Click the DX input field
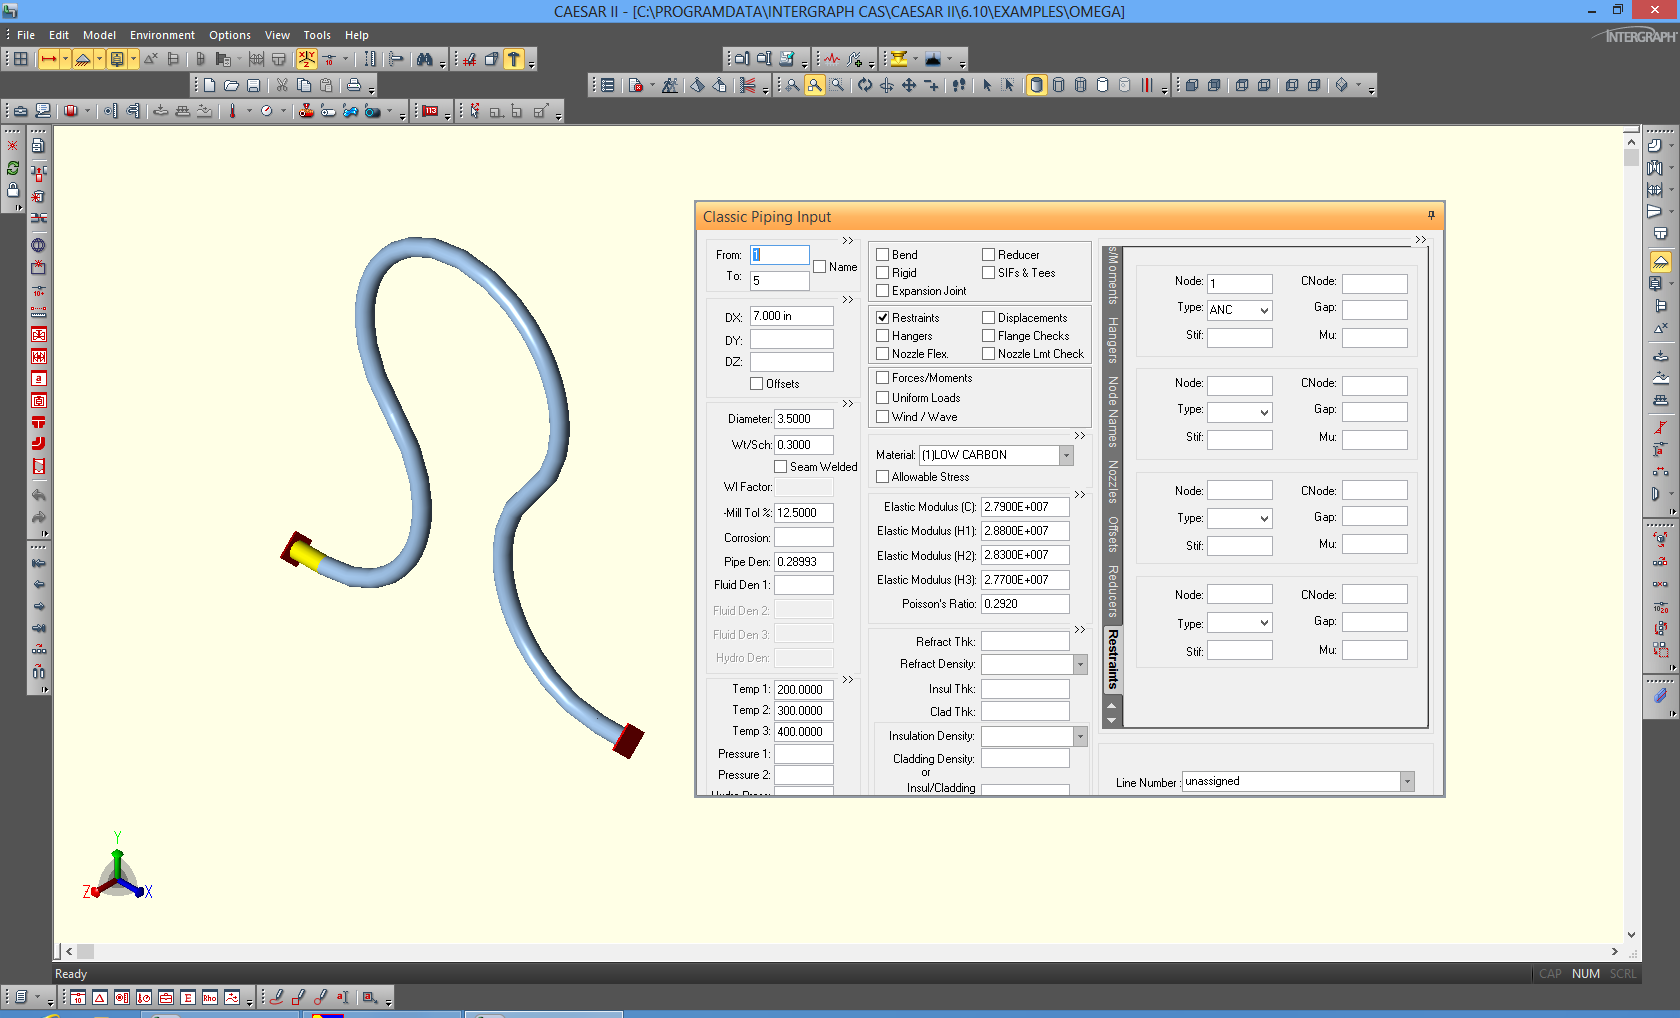The height and width of the screenshot is (1018, 1680). point(792,316)
